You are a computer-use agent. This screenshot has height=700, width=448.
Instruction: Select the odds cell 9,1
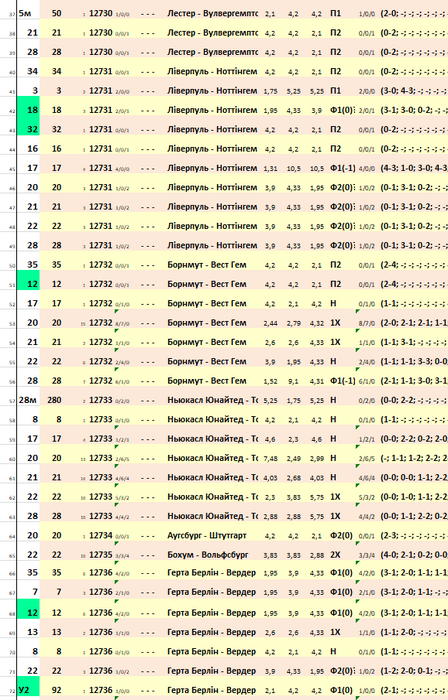[294, 381]
